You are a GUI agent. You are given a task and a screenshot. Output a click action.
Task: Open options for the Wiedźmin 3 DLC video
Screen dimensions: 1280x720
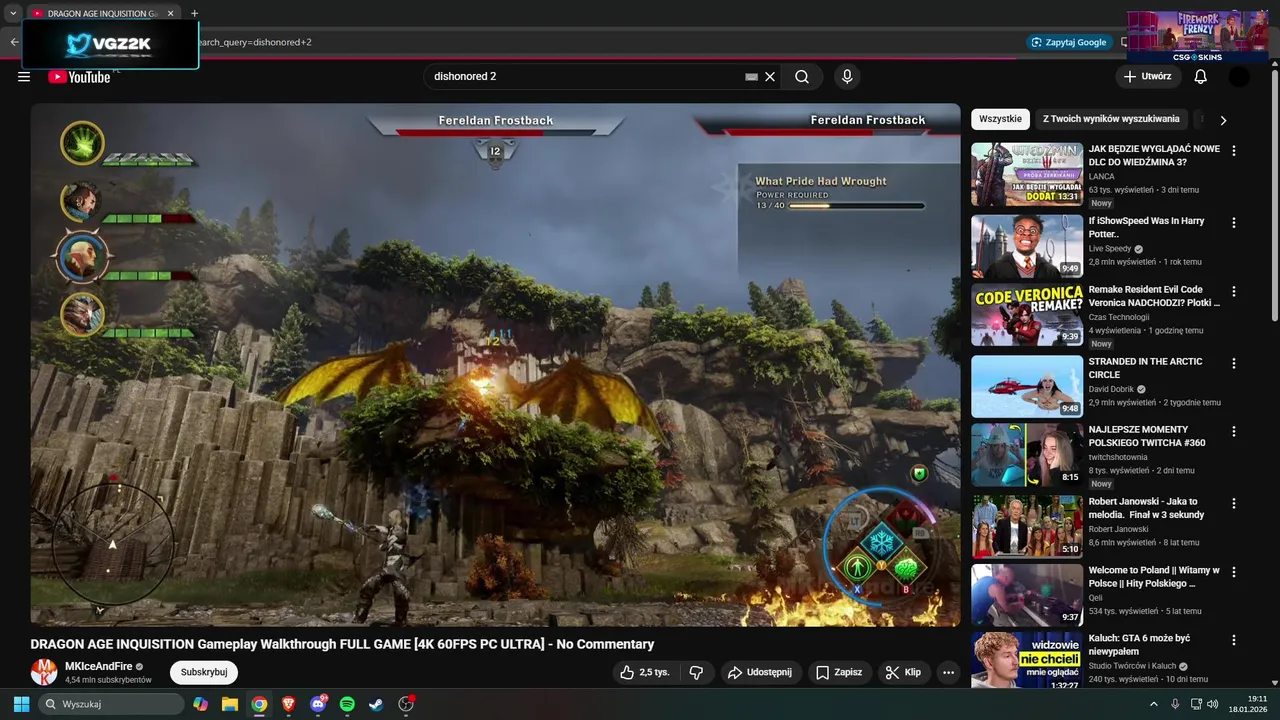pyautogui.click(x=1233, y=151)
